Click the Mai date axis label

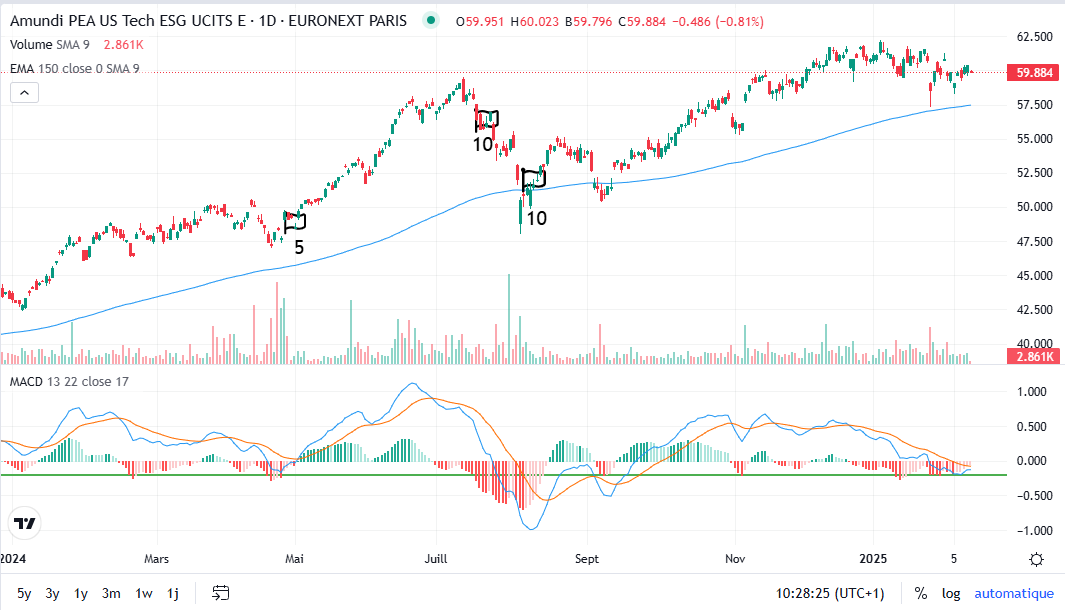pyautogui.click(x=294, y=558)
